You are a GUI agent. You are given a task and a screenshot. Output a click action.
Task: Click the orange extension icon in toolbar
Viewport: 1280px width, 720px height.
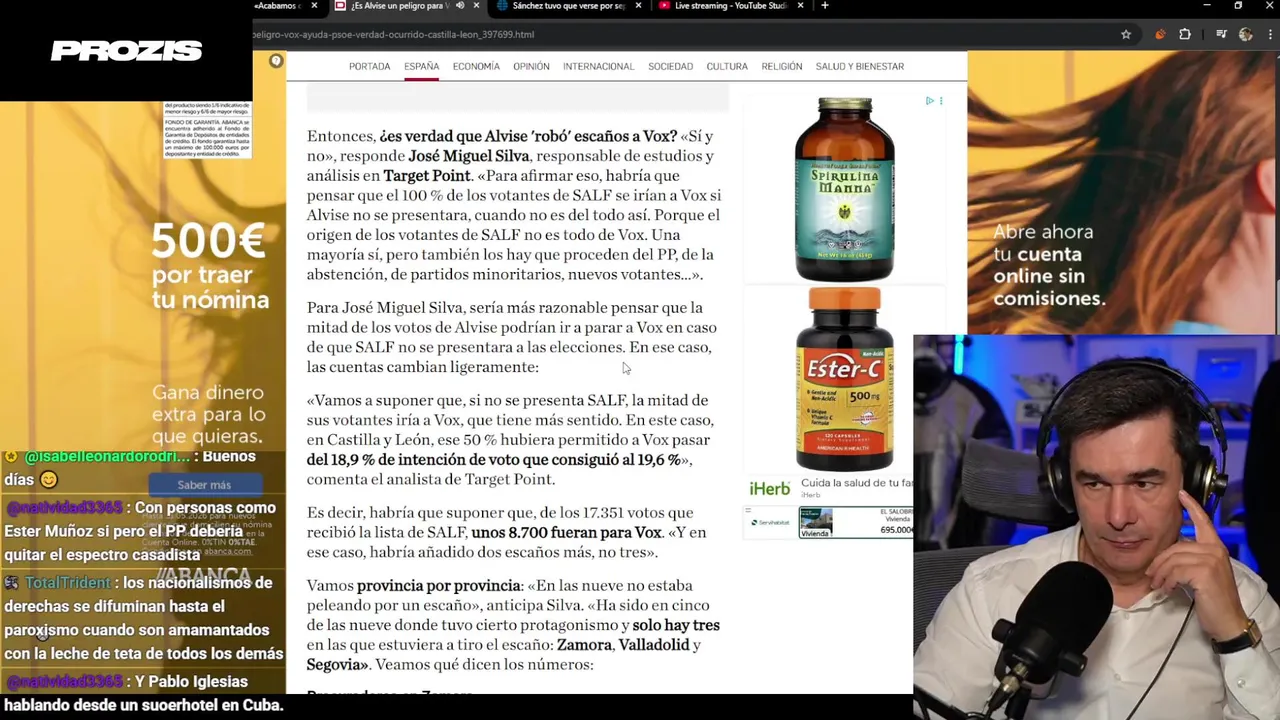pyautogui.click(x=1160, y=34)
